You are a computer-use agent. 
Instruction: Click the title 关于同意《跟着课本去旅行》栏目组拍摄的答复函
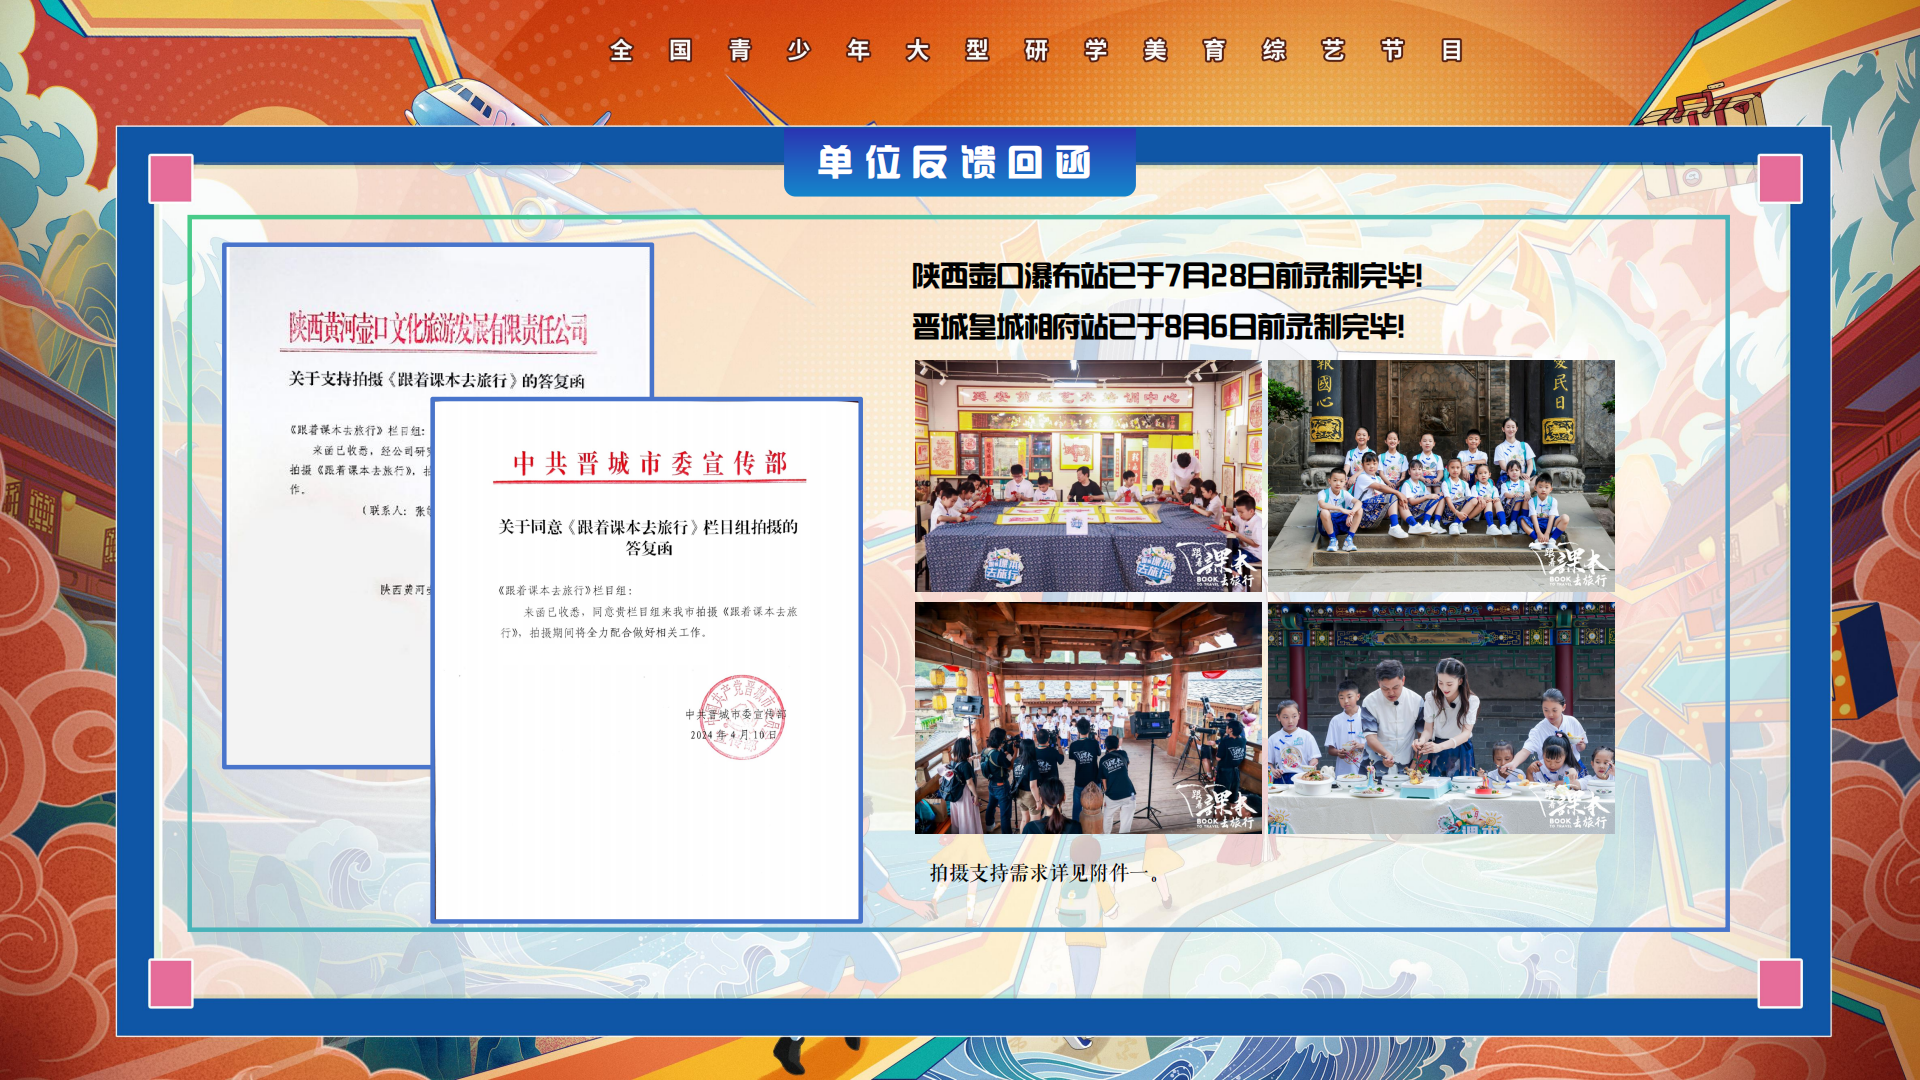click(x=648, y=537)
